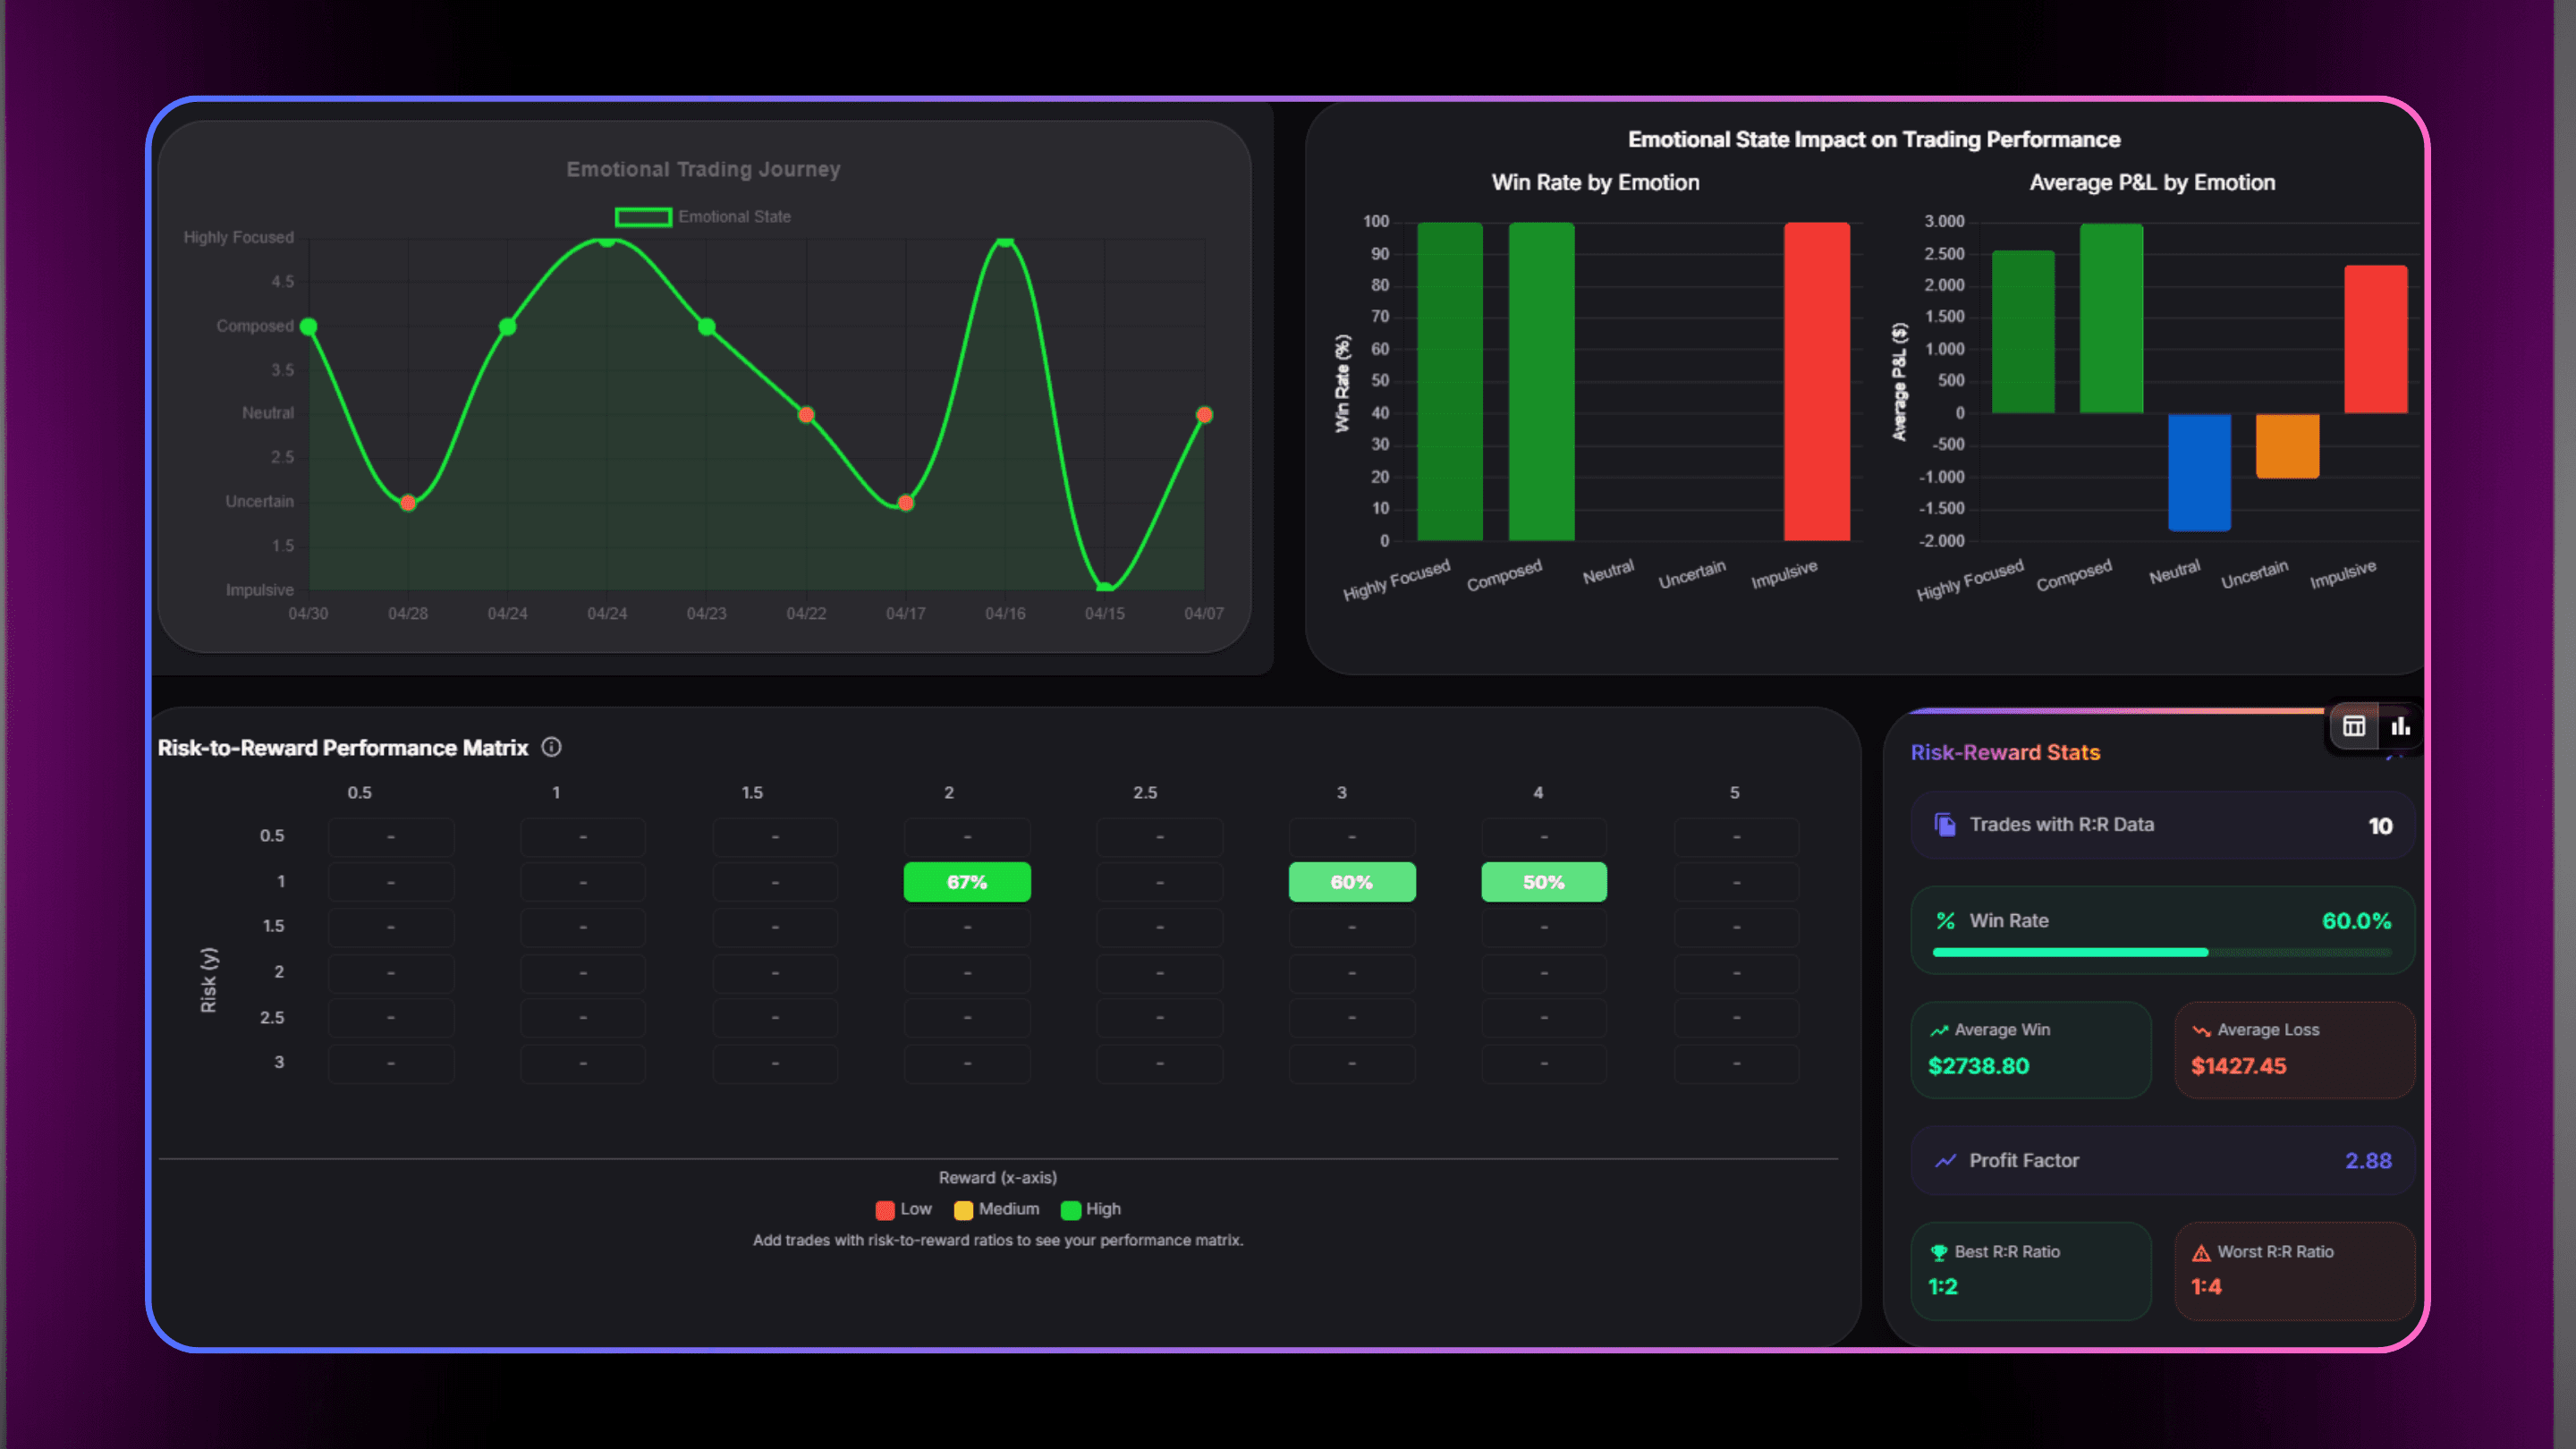
Task: Switch Risk-Reward Stats to table view icon
Action: [2354, 727]
